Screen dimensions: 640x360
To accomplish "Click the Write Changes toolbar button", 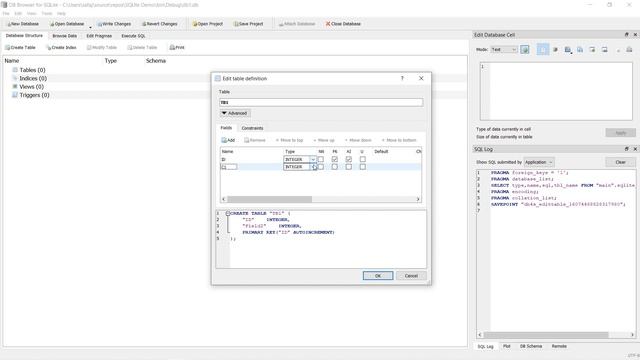I will 114,24.
